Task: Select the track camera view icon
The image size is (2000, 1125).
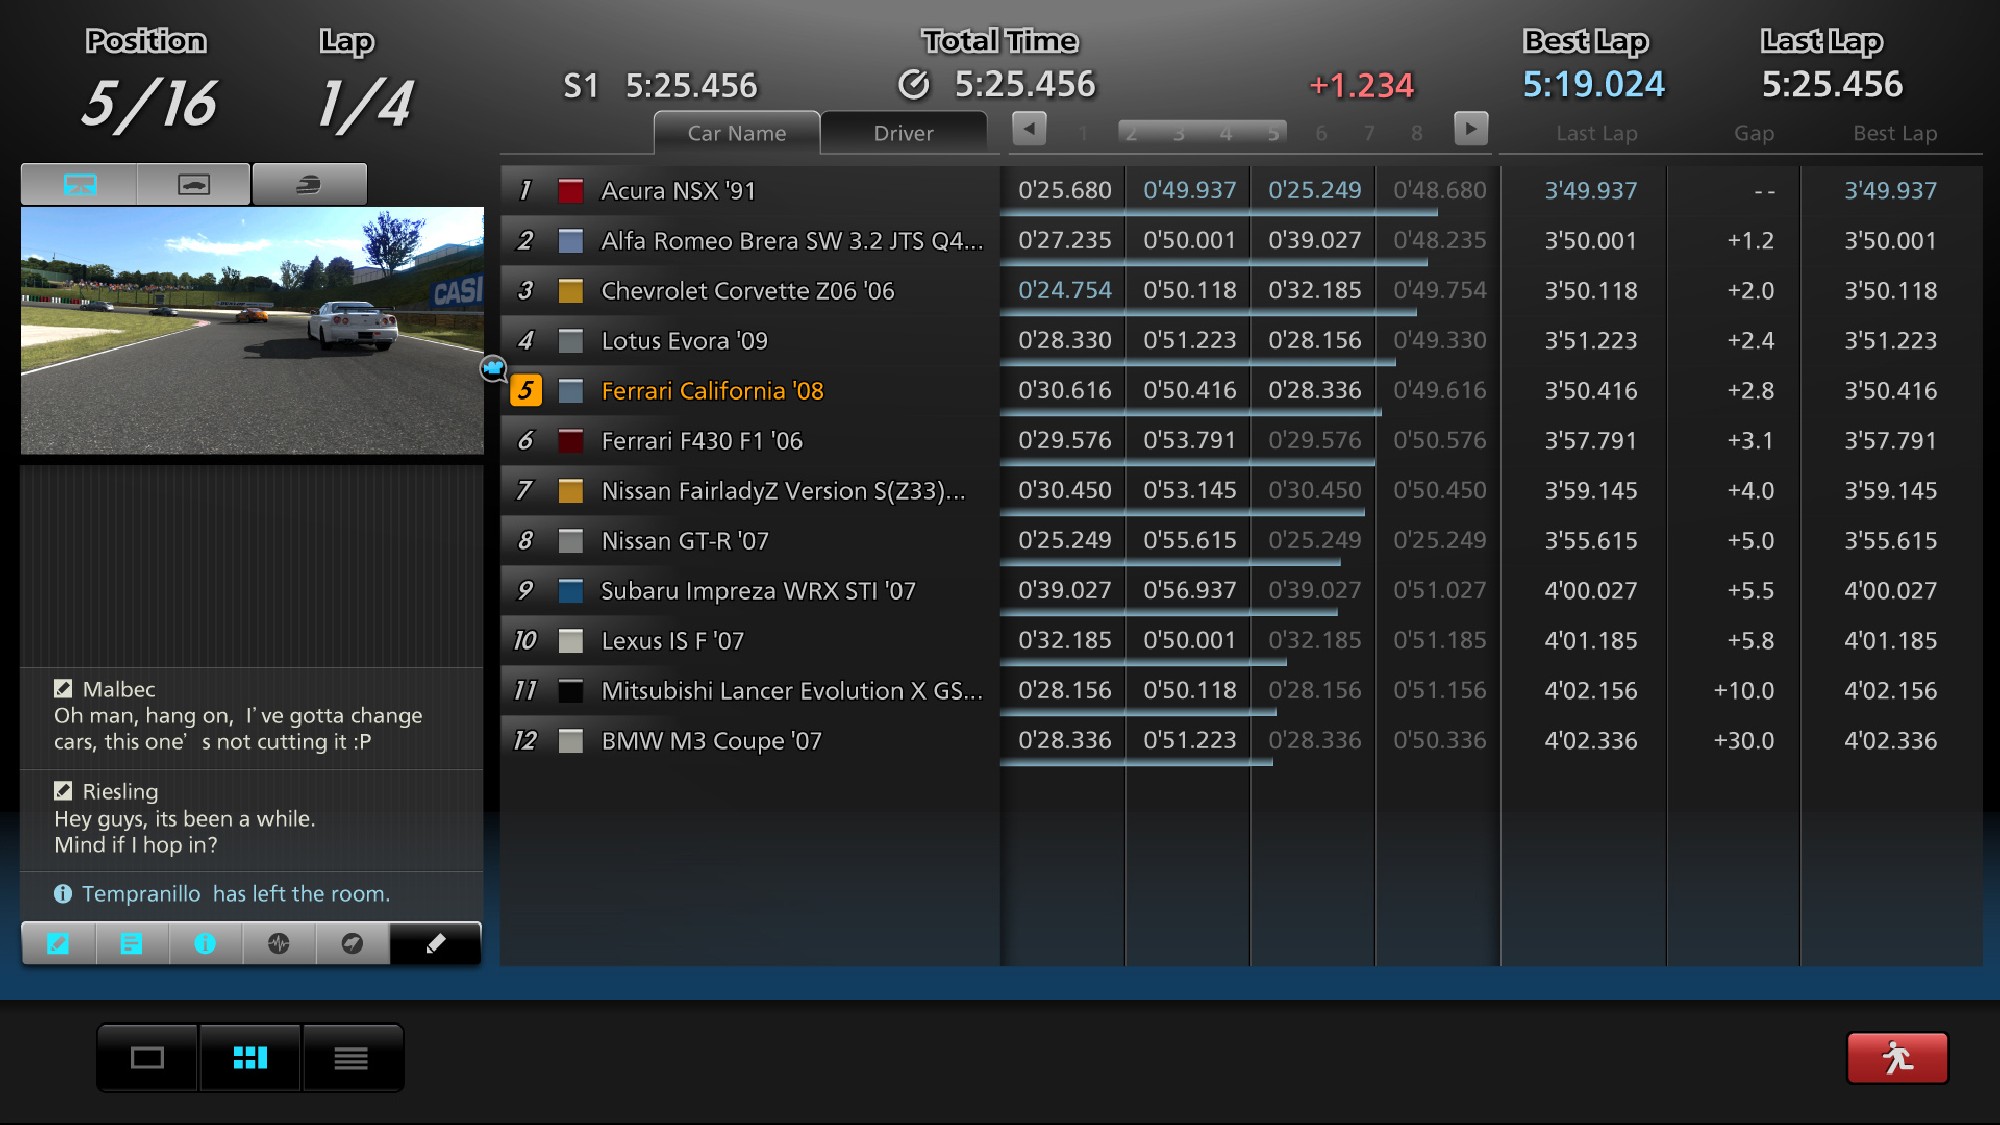Action: (x=79, y=185)
